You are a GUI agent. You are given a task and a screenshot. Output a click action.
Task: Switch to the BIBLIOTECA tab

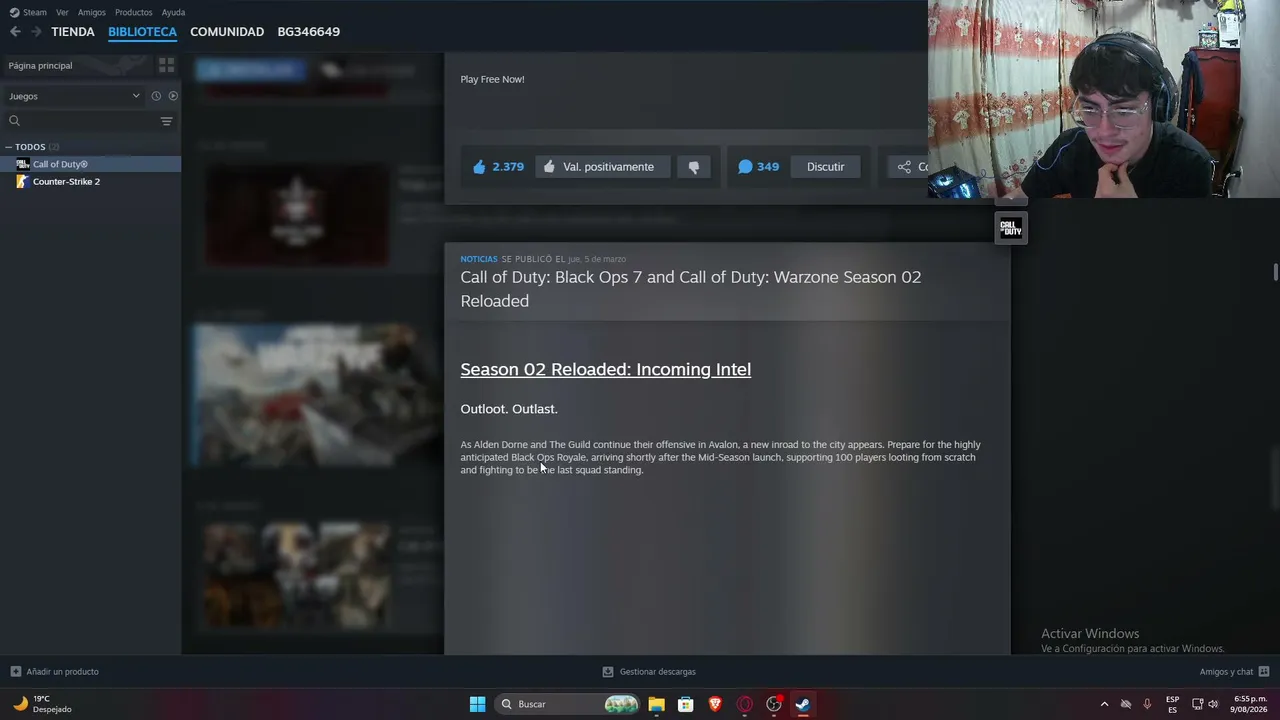142,32
